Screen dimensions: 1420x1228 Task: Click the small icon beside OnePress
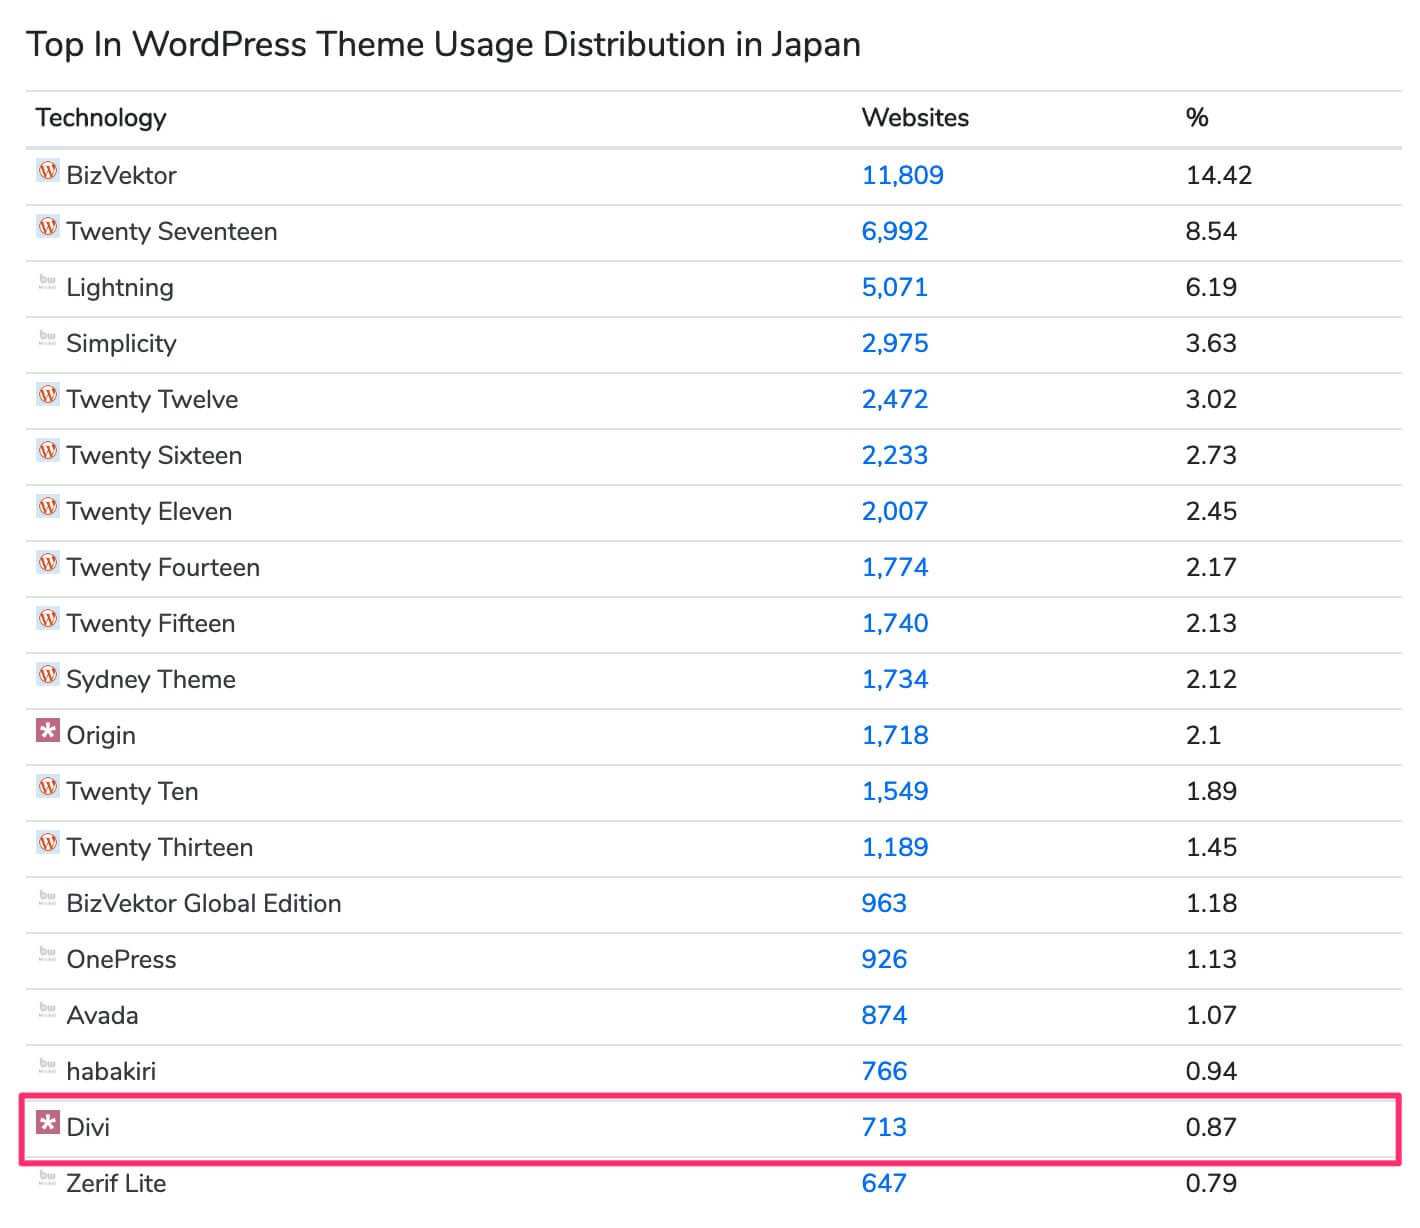[48, 955]
